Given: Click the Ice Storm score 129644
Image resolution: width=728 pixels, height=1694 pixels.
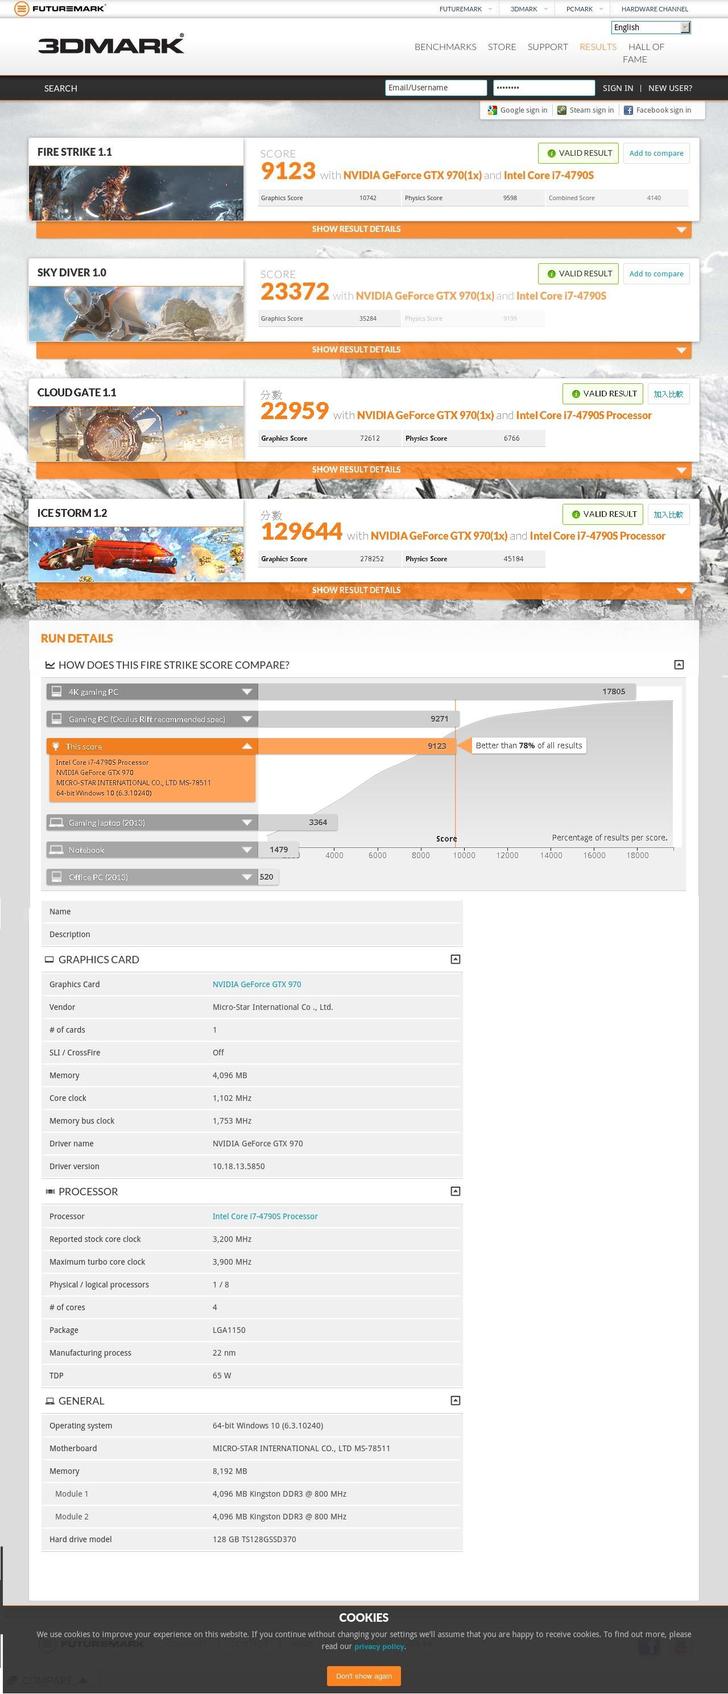Looking at the screenshot, I should coord(302,532).
